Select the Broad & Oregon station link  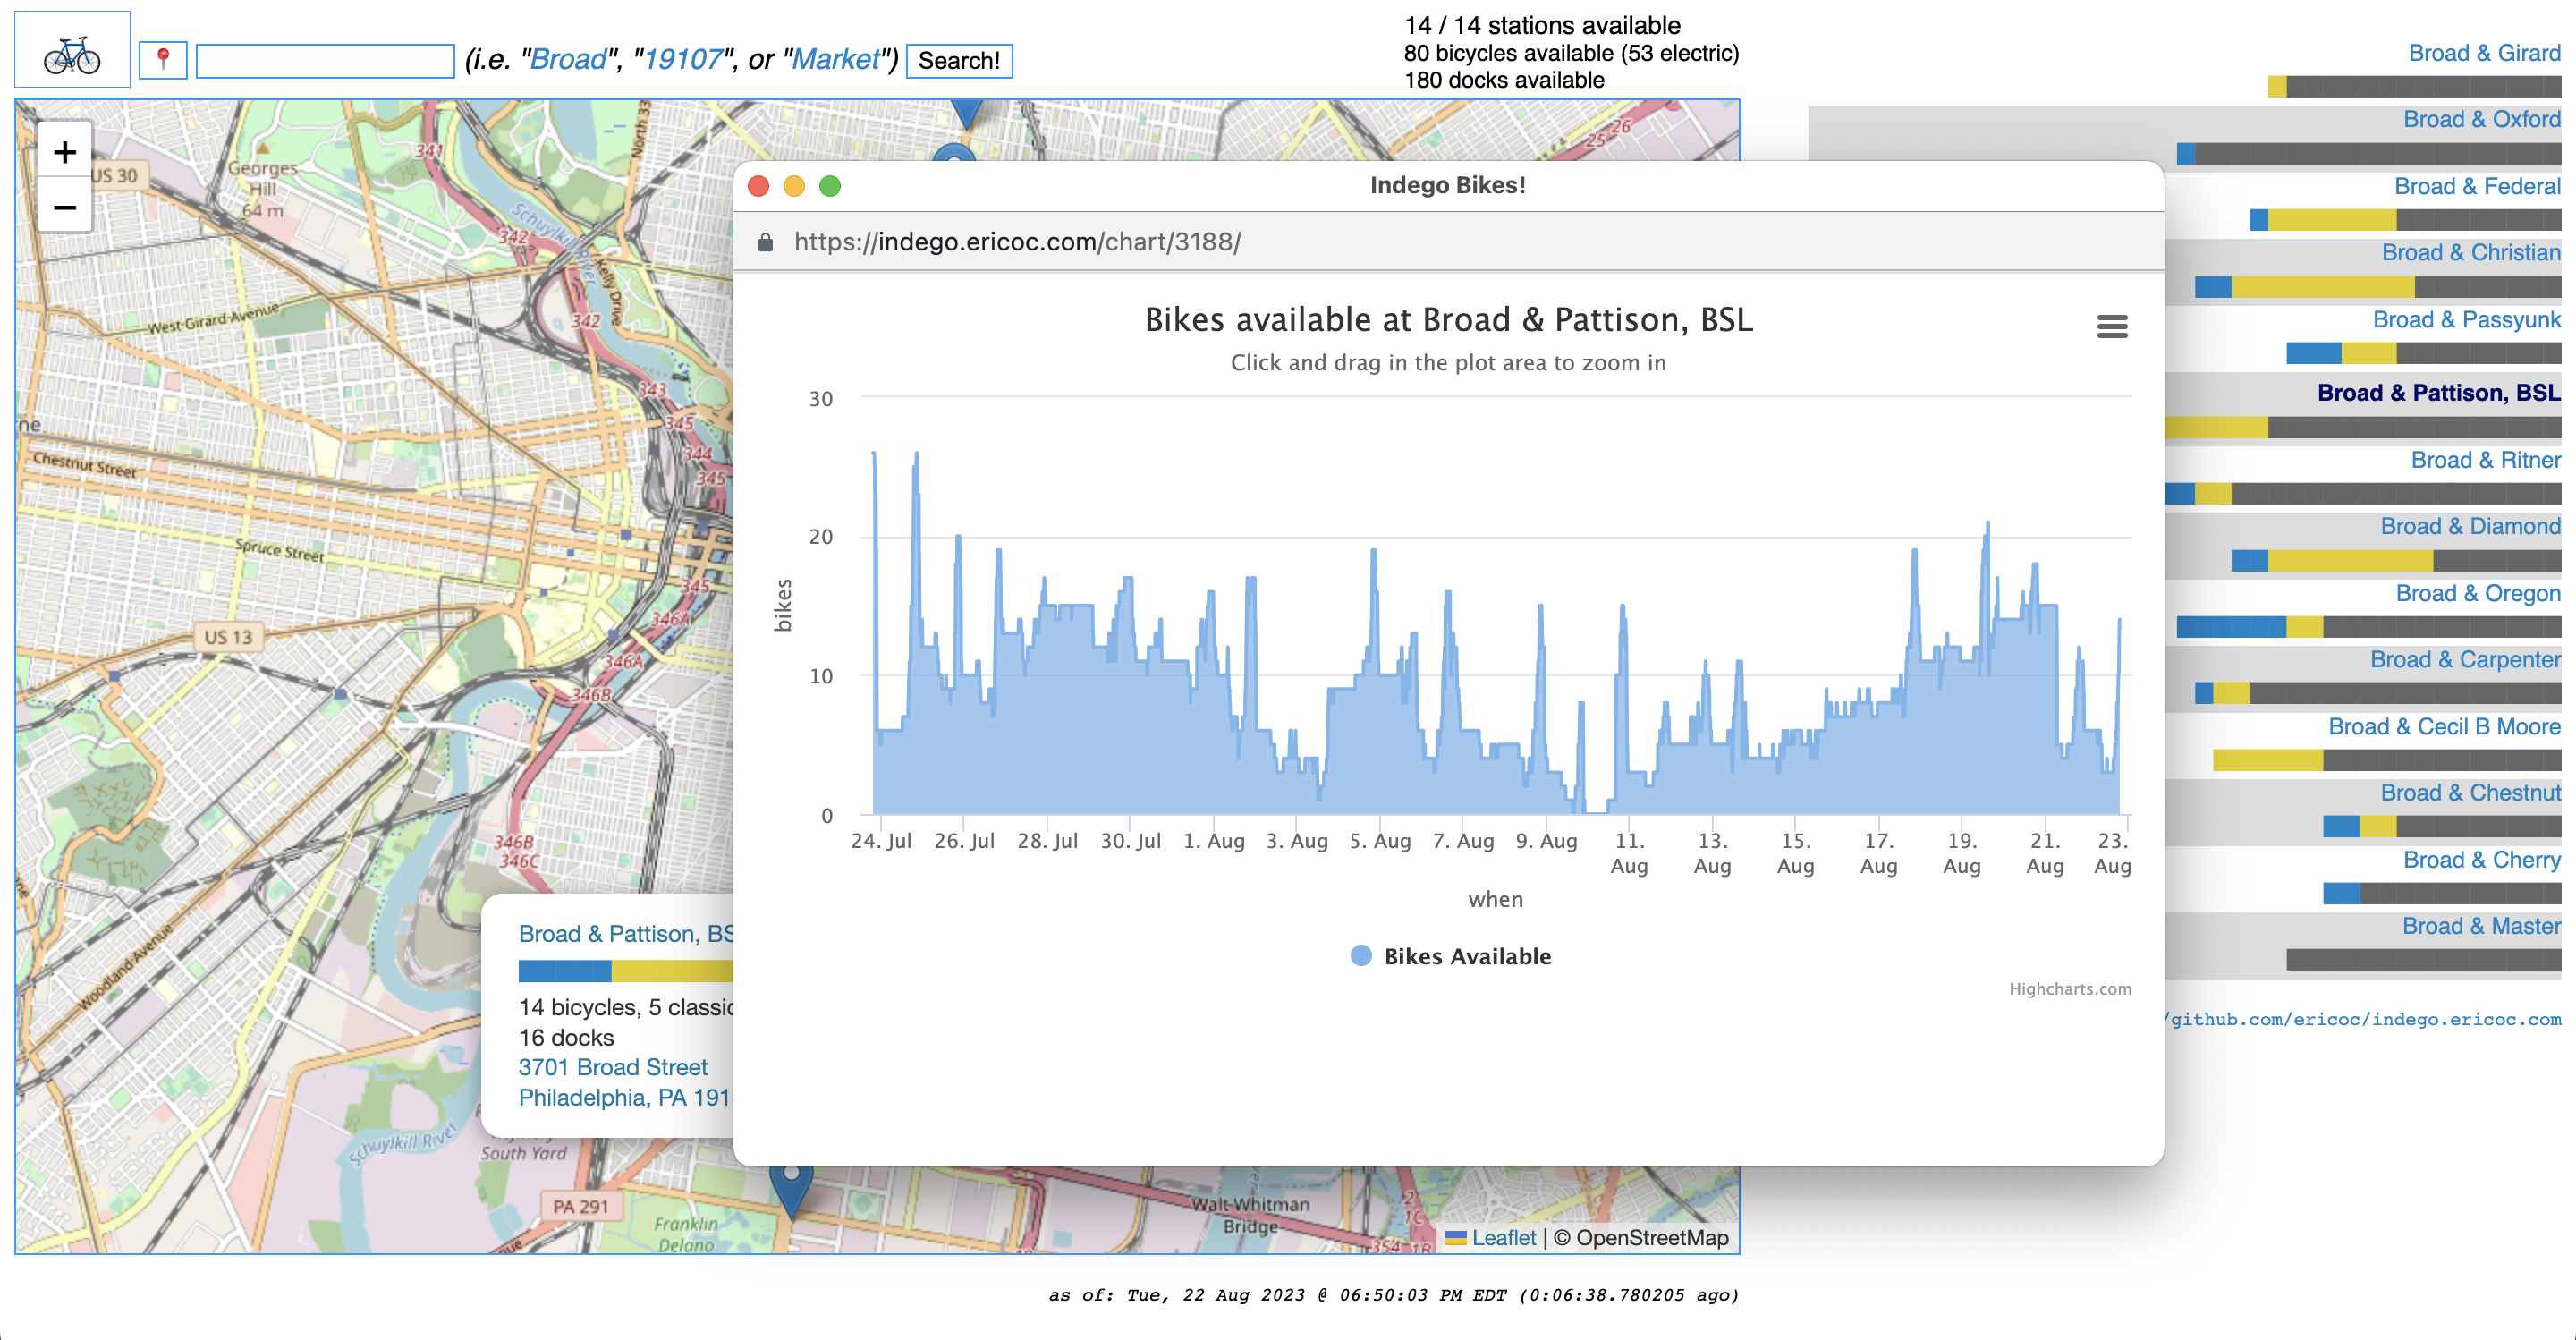[2477, 593]
